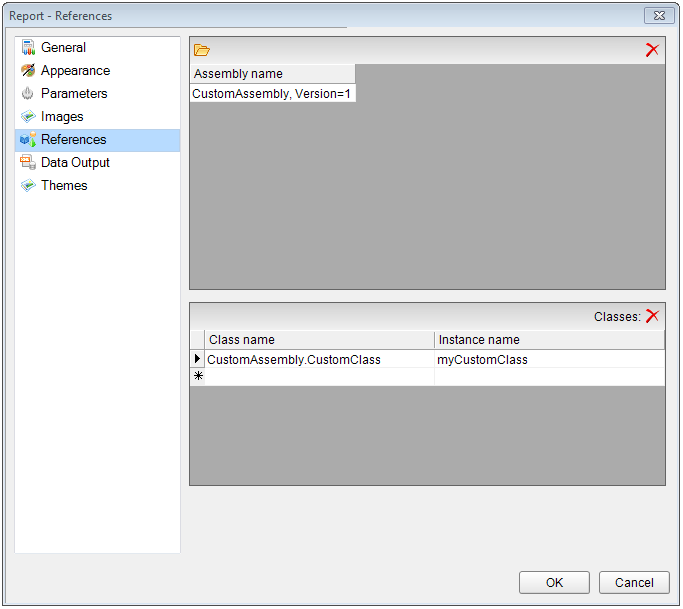Switch to the References page
The image size is (683, 609).
click(73, 140)
